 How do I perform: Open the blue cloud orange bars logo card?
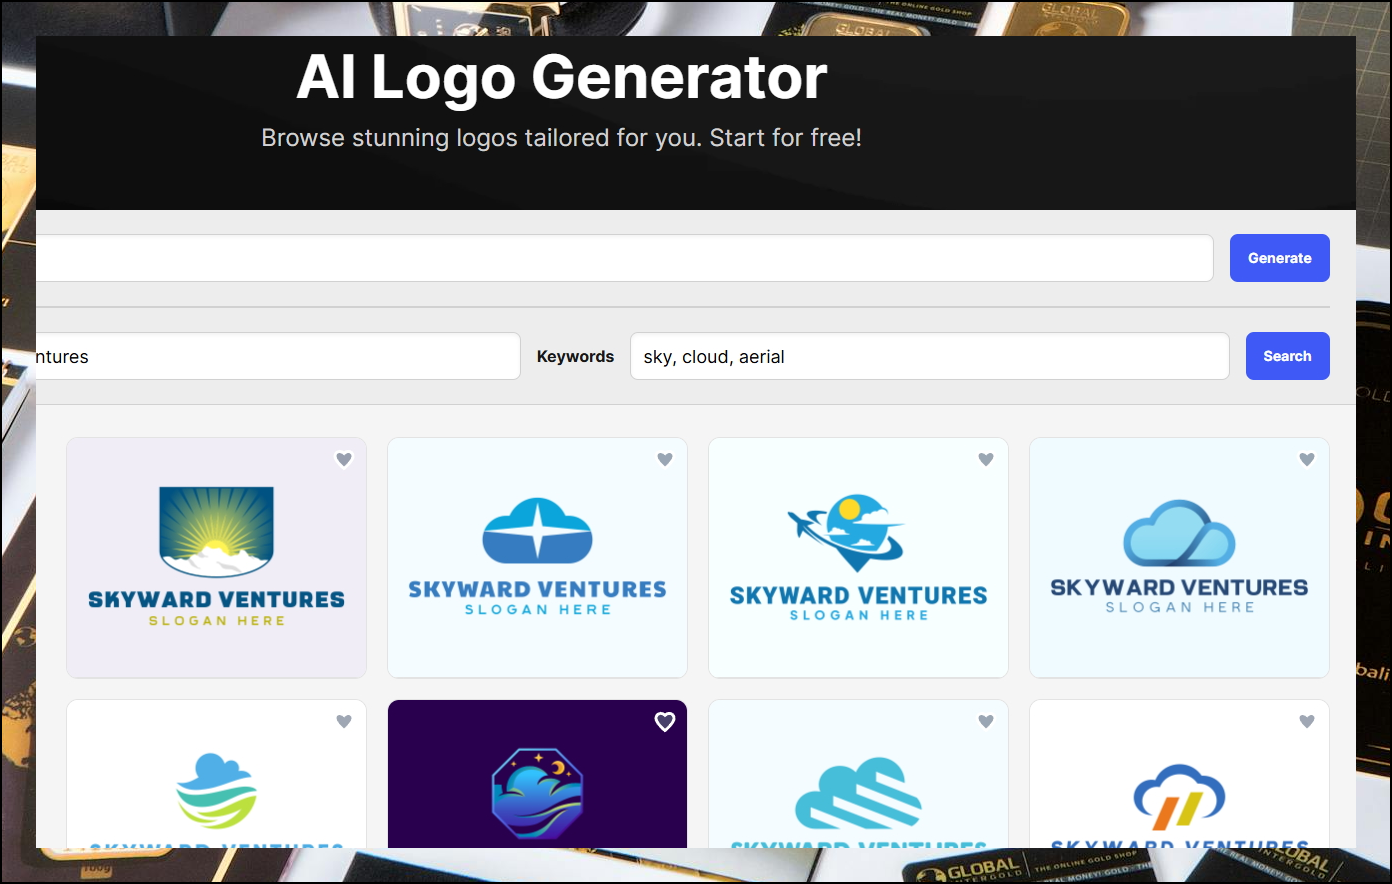pos(1179,774)
